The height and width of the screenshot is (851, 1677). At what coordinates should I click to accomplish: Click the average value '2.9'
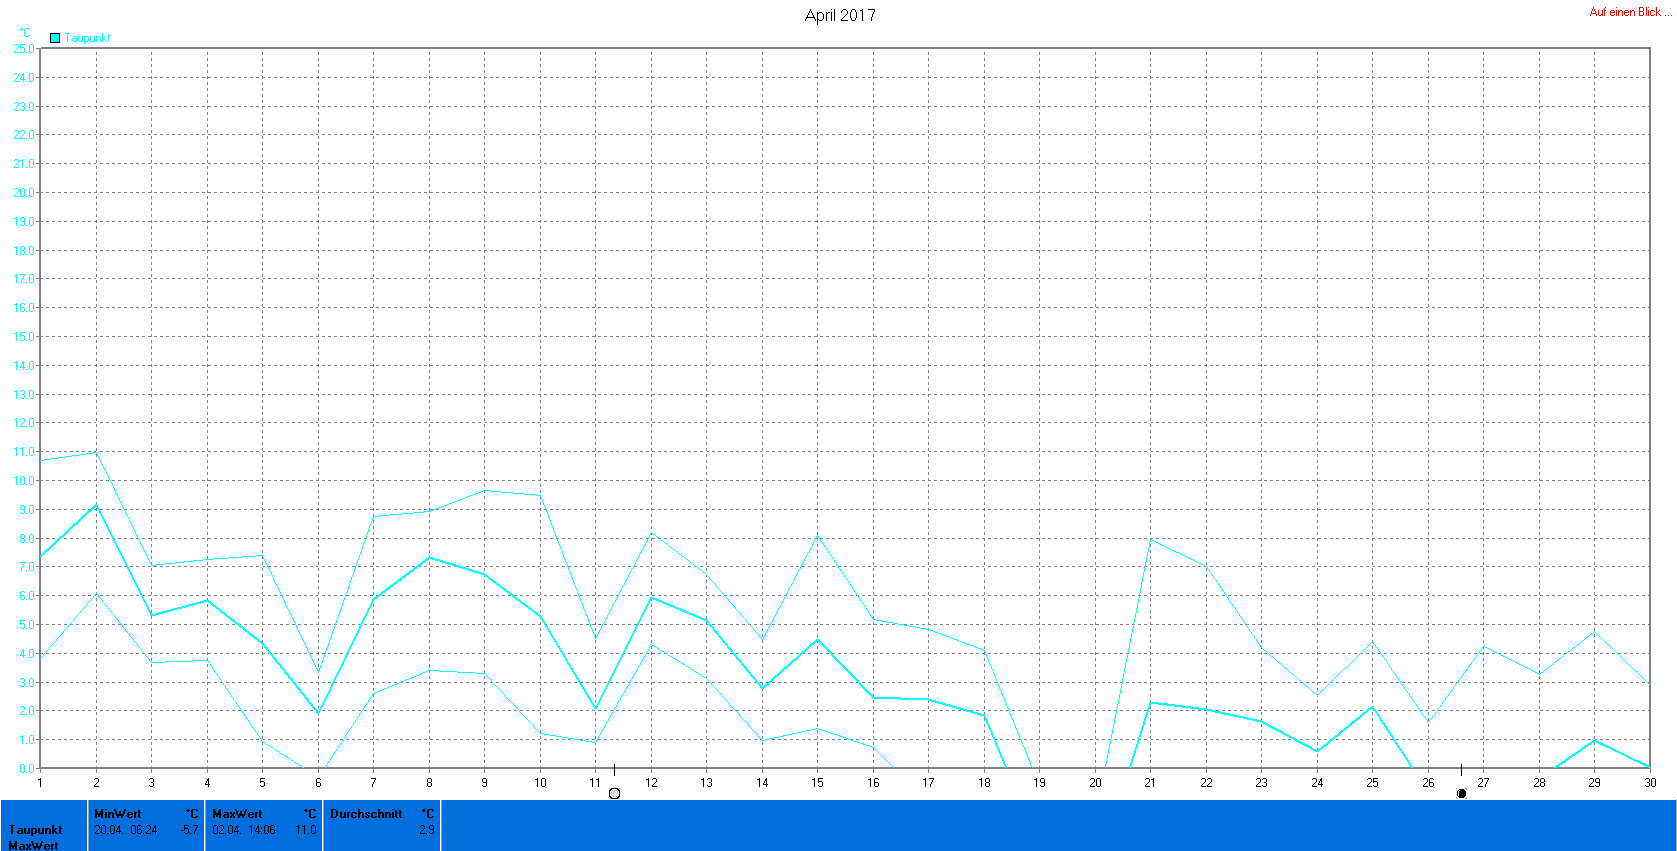click(x=427, y=830)
